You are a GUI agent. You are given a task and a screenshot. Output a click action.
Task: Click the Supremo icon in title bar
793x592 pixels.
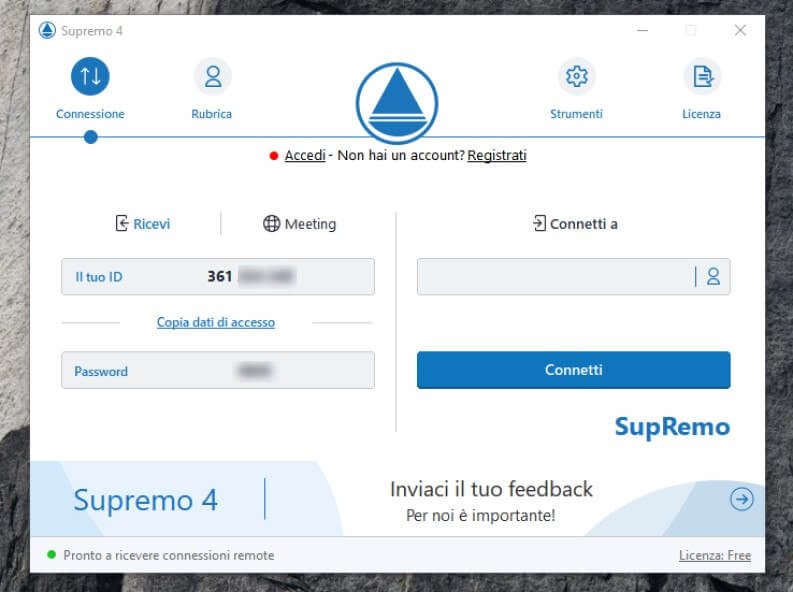click(47, 30)
